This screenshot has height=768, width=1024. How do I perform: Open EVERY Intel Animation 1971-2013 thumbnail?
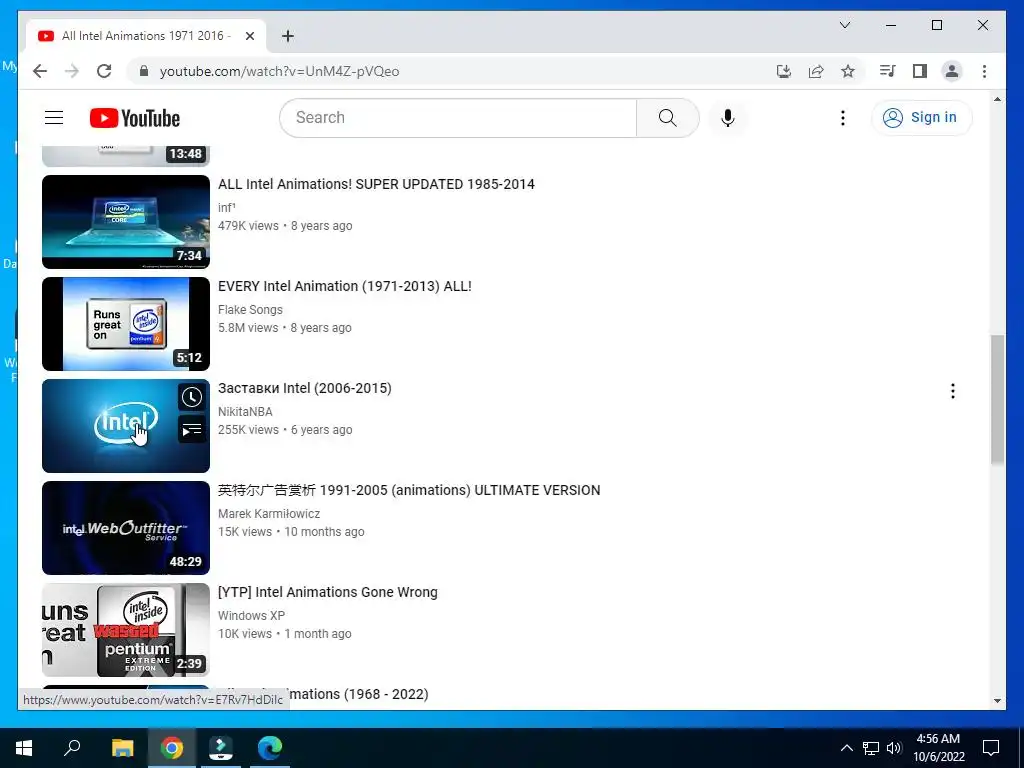[x=126, y=324]
